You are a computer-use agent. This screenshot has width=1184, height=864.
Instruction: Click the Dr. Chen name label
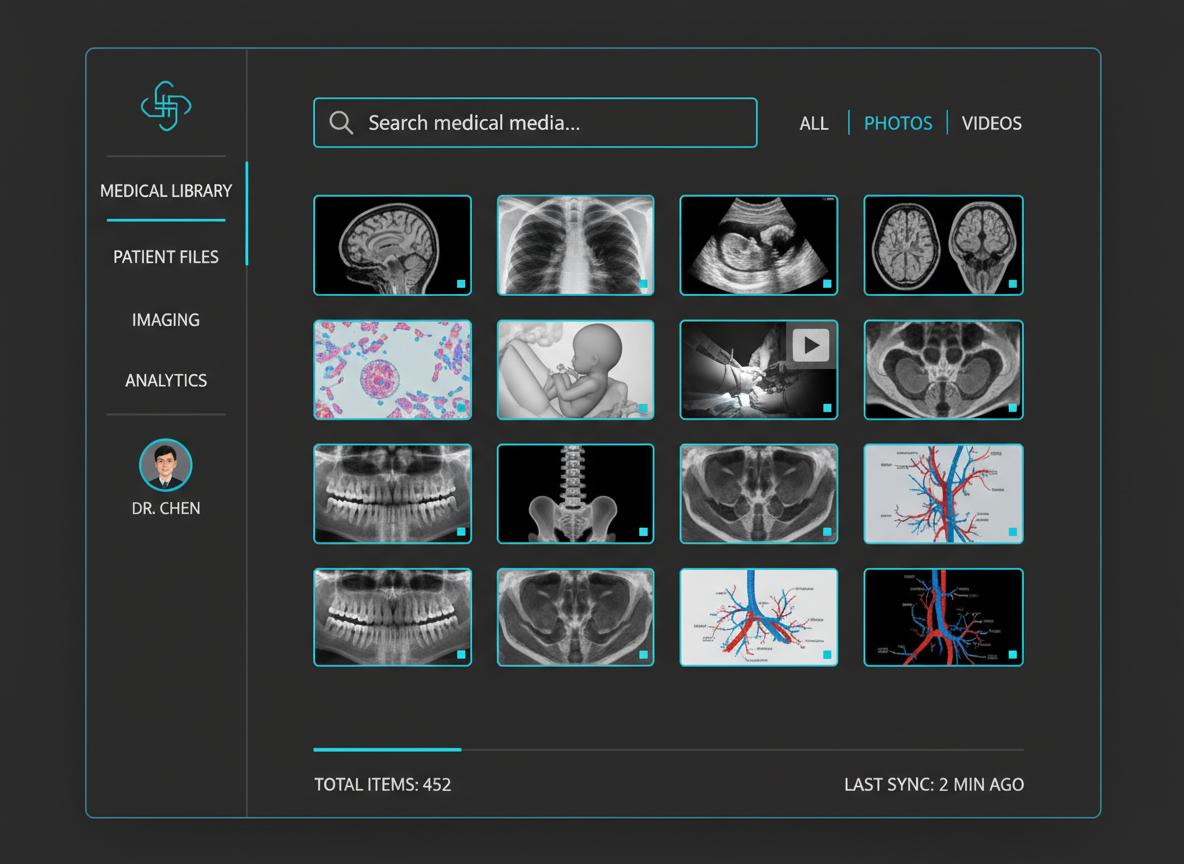(x=166, y=508)
